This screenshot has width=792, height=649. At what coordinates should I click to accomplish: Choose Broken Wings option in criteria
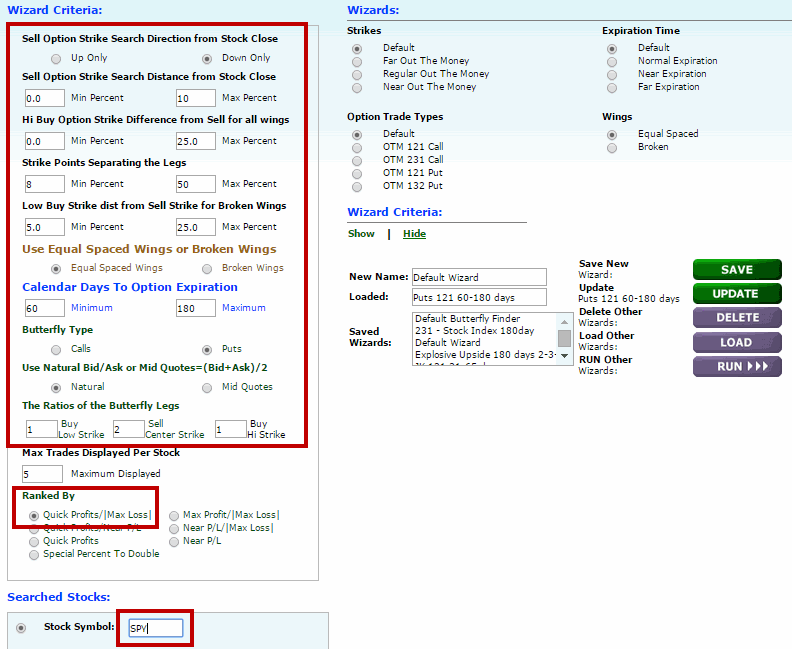click(x=207, y=269)
